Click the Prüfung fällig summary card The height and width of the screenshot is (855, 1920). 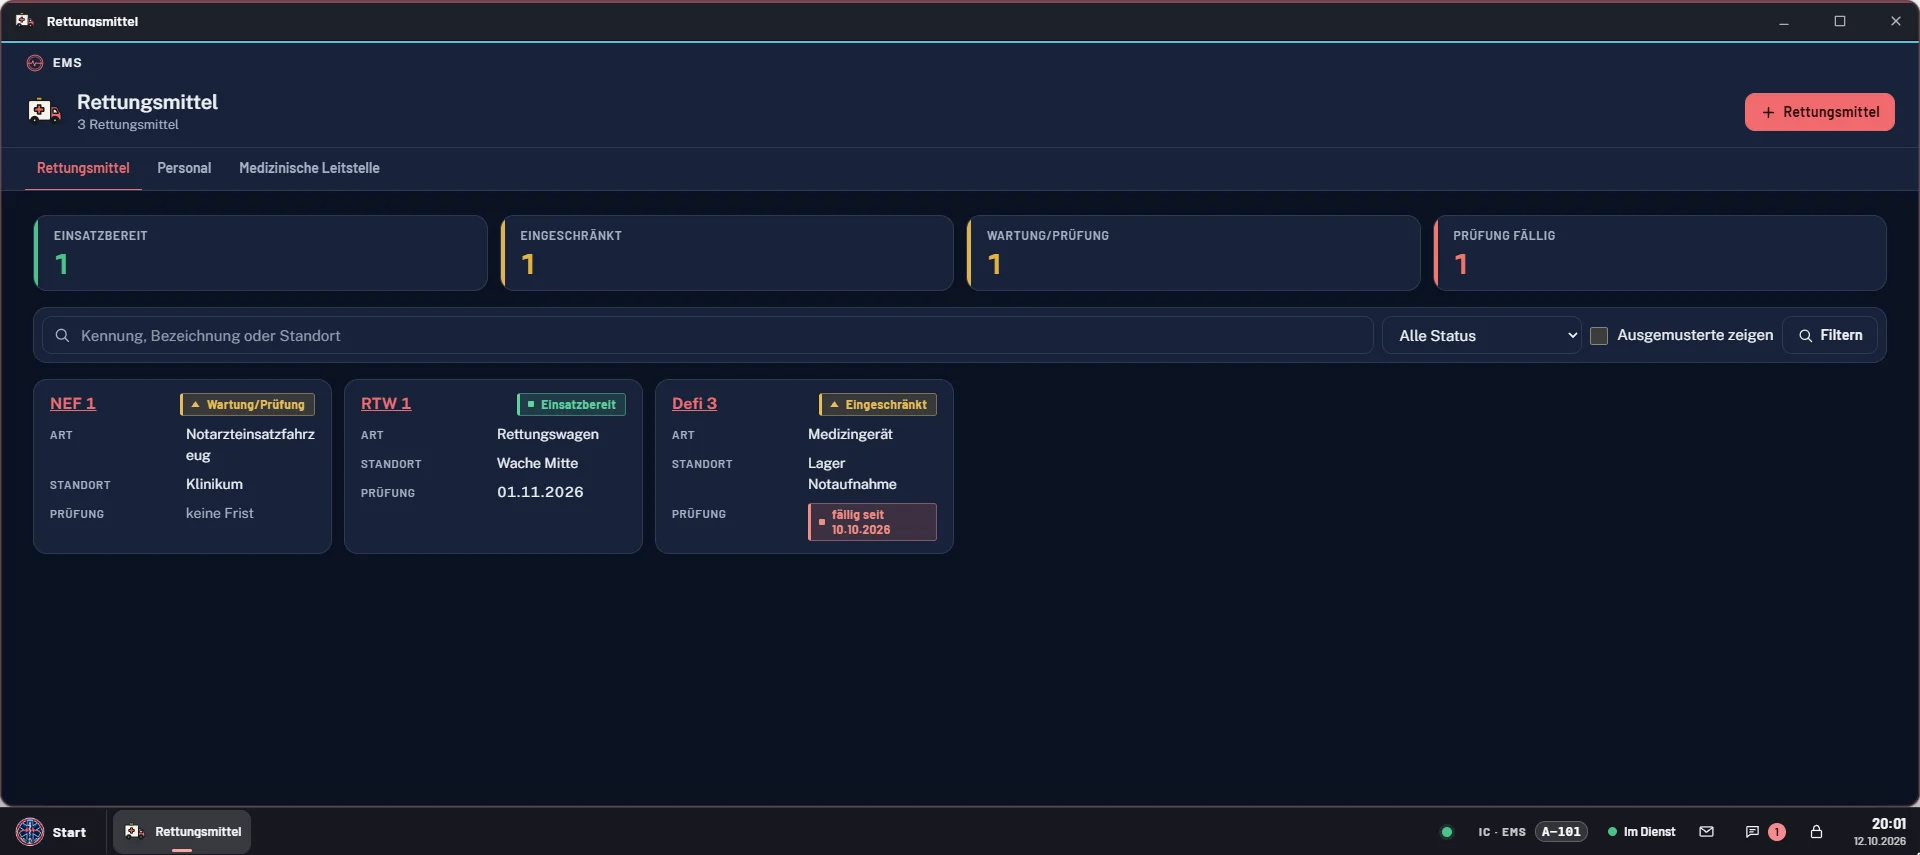click(1660, 253)
